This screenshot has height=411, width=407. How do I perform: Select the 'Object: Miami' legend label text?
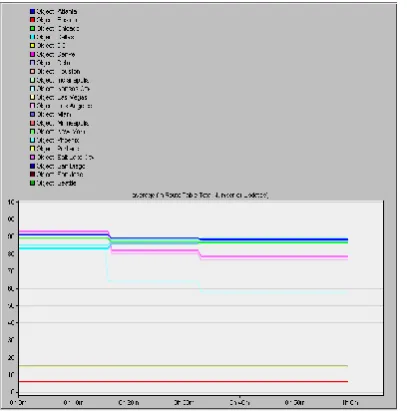coord(54,114)
